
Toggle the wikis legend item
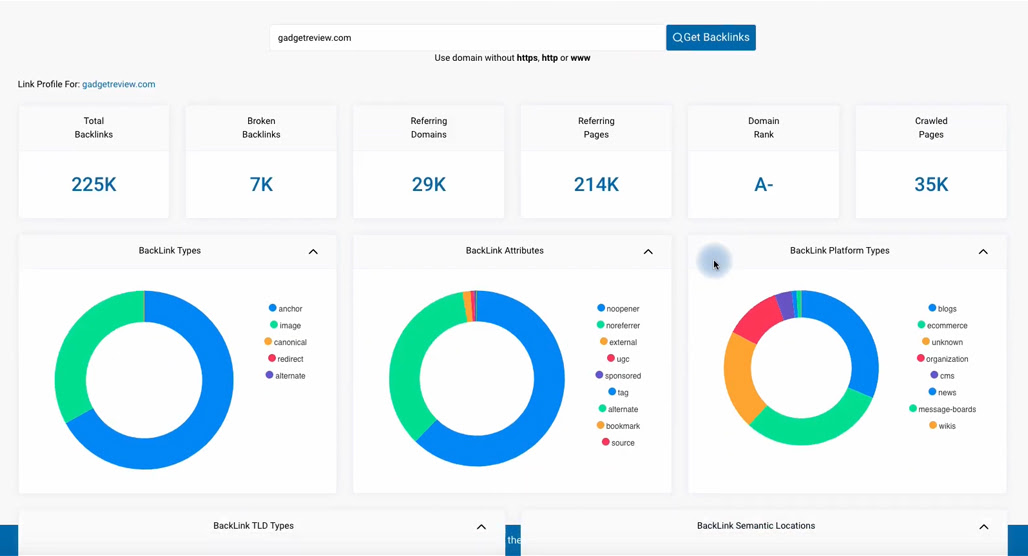click(942, 426)
